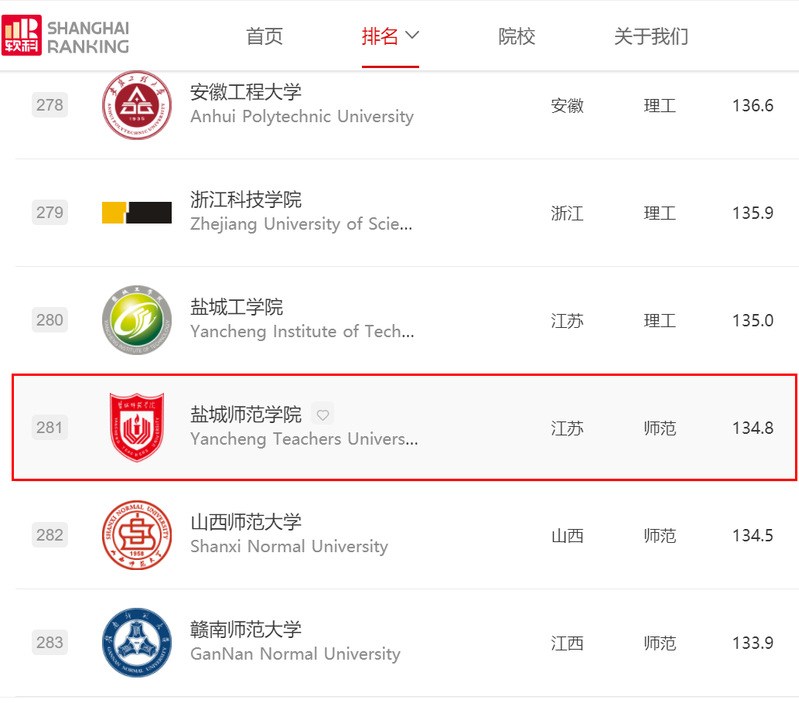Go to the 首页 tab
This screenshot has width=799, height=703.
pyautogui.click(x=264, y=37)
